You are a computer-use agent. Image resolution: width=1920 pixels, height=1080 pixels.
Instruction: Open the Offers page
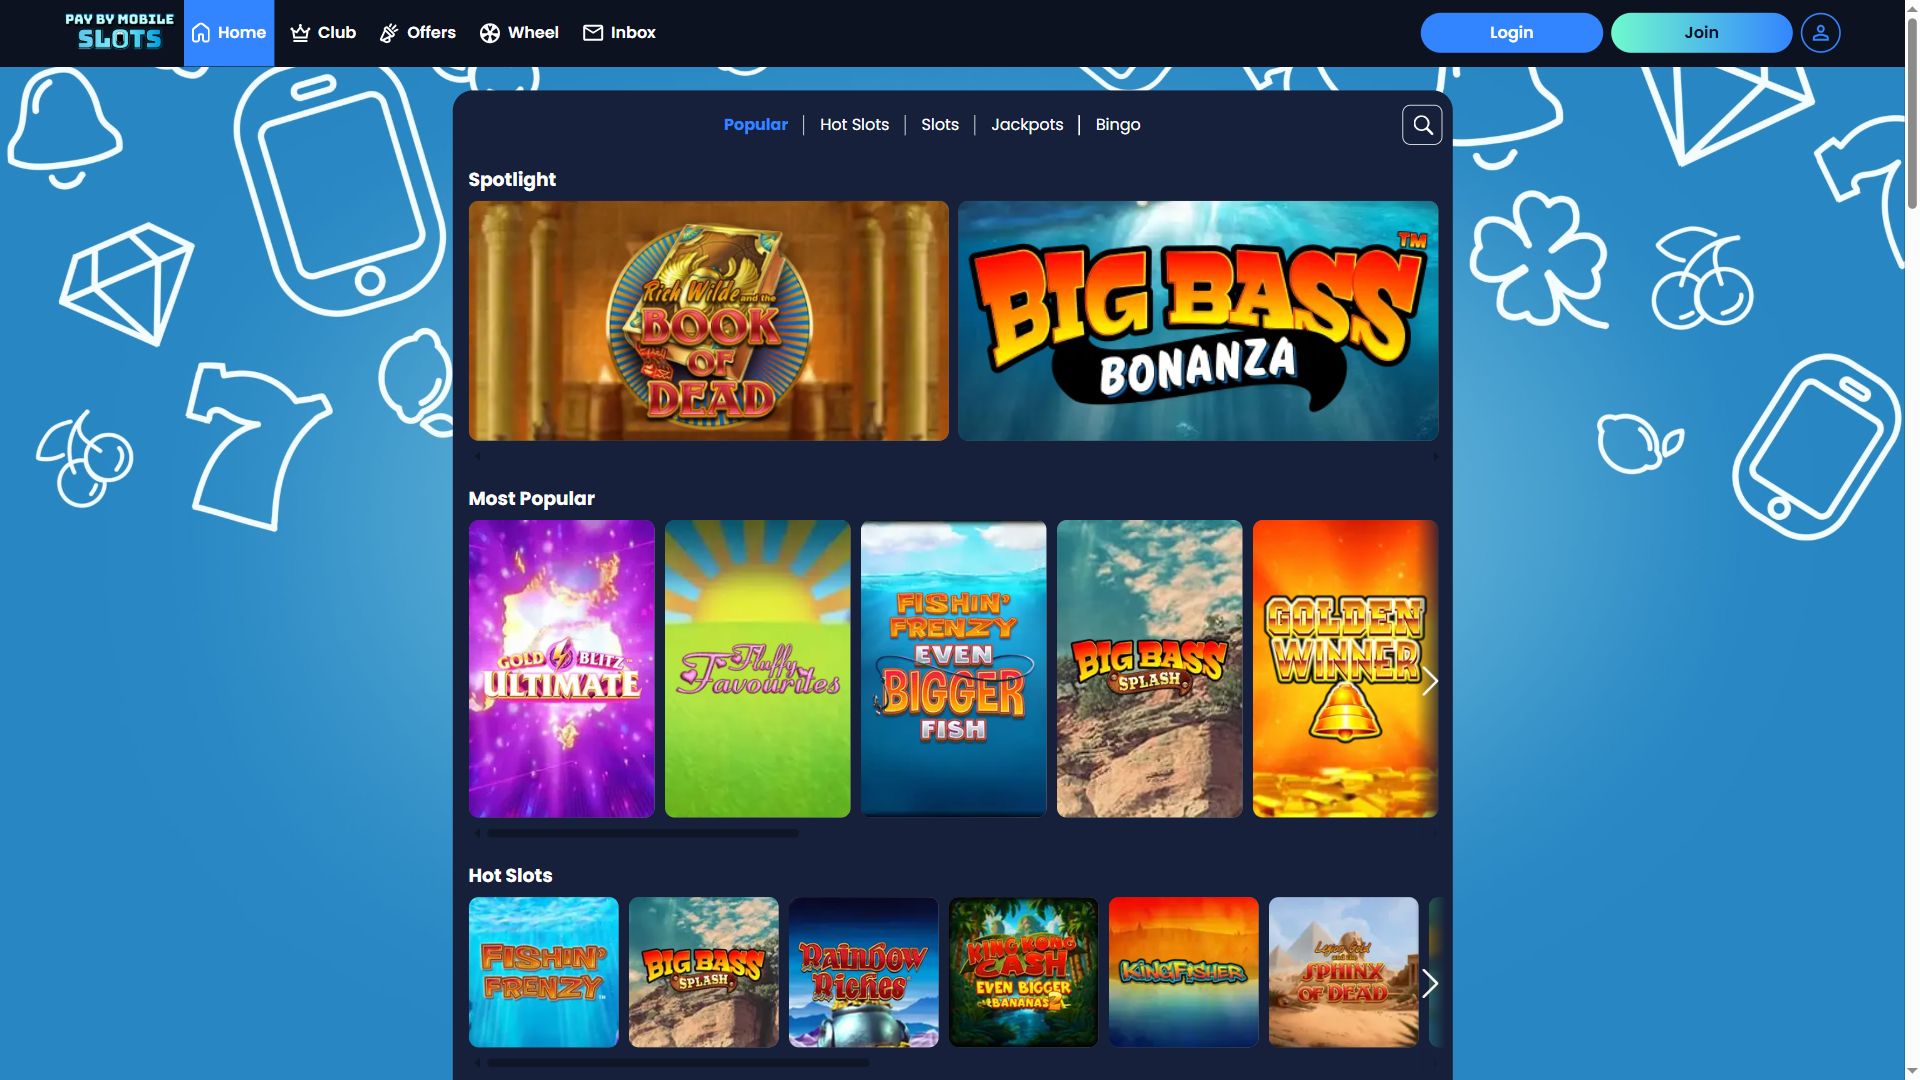(418, 33)
